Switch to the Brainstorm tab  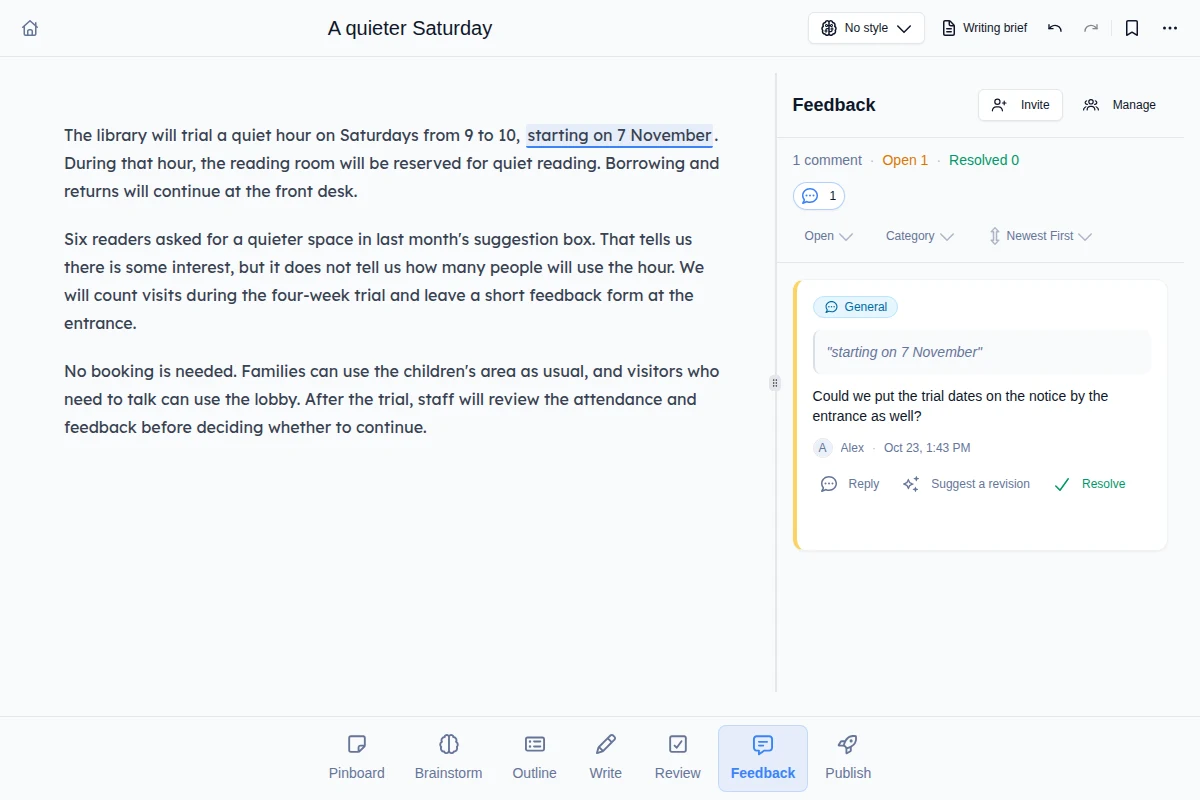coord(449,758)
